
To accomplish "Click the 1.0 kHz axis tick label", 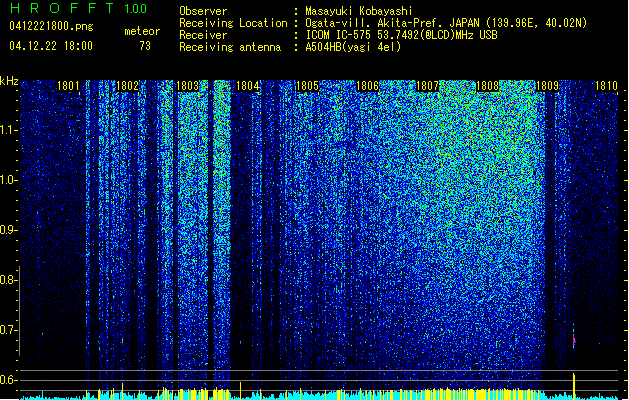I will [x=8, y=180].
